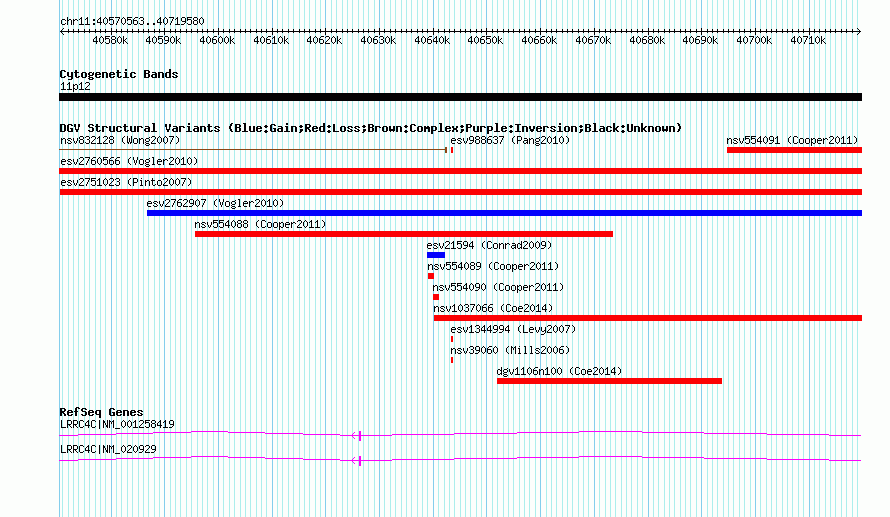
Task: Click the 40700k ruler tick label
Action: pyautogui.click(x=754, y=40)
